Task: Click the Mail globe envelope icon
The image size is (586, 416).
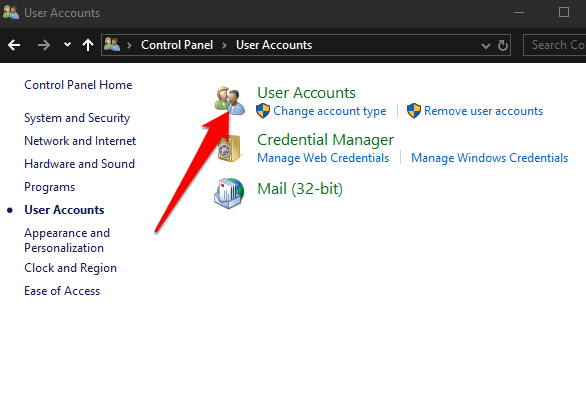Action: 229,193
